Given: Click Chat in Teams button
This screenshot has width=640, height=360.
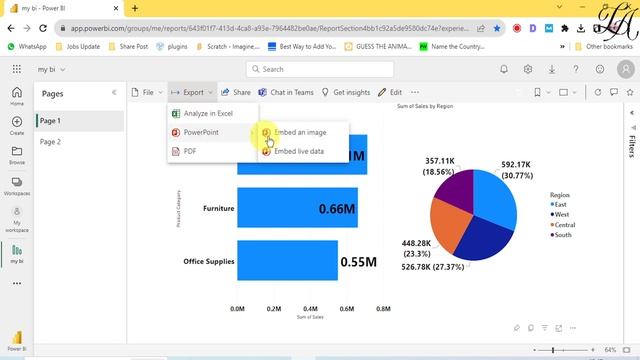Looking at the screenshot, I should (x=286, y=92).
